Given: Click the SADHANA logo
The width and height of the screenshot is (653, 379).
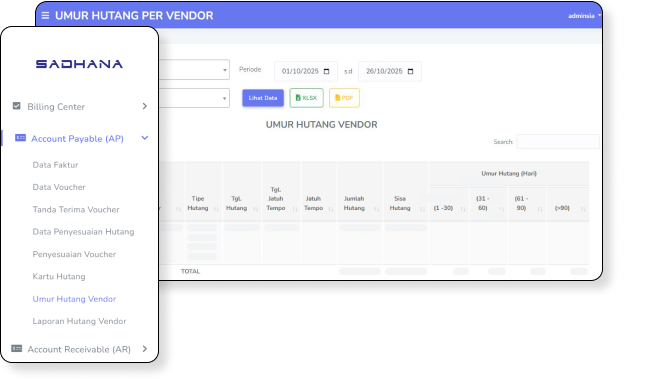Looking at the screenshot, I should pos(79,64).
